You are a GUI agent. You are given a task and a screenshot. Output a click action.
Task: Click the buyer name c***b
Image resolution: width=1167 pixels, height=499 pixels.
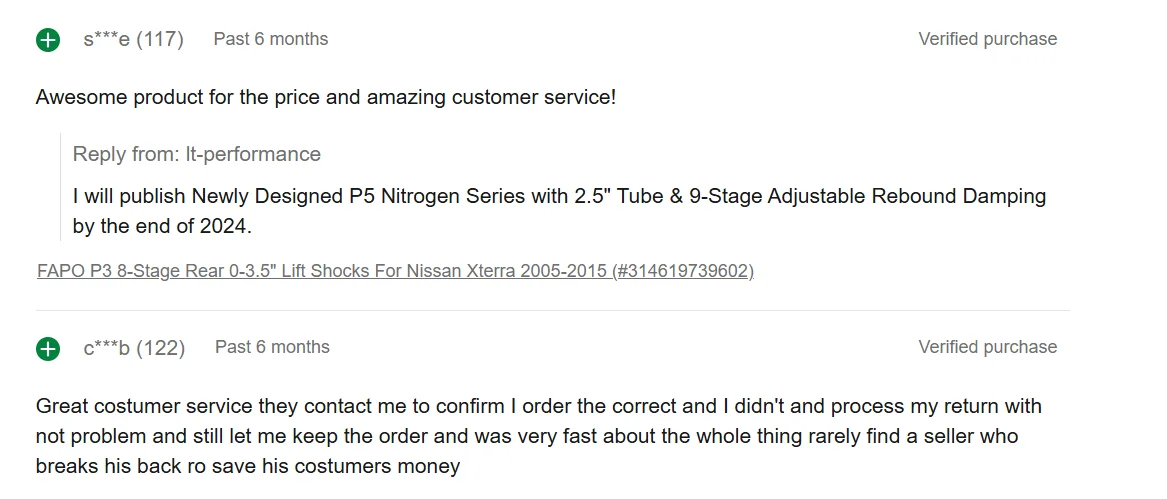pyautogui.click(x=107, y=348)
